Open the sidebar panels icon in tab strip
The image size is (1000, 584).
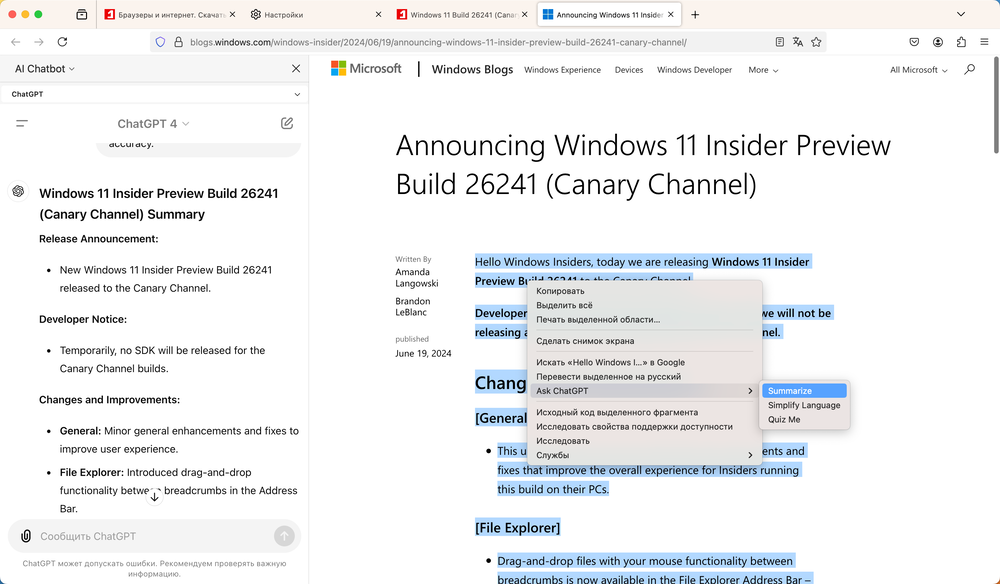[x=82, y=15]
